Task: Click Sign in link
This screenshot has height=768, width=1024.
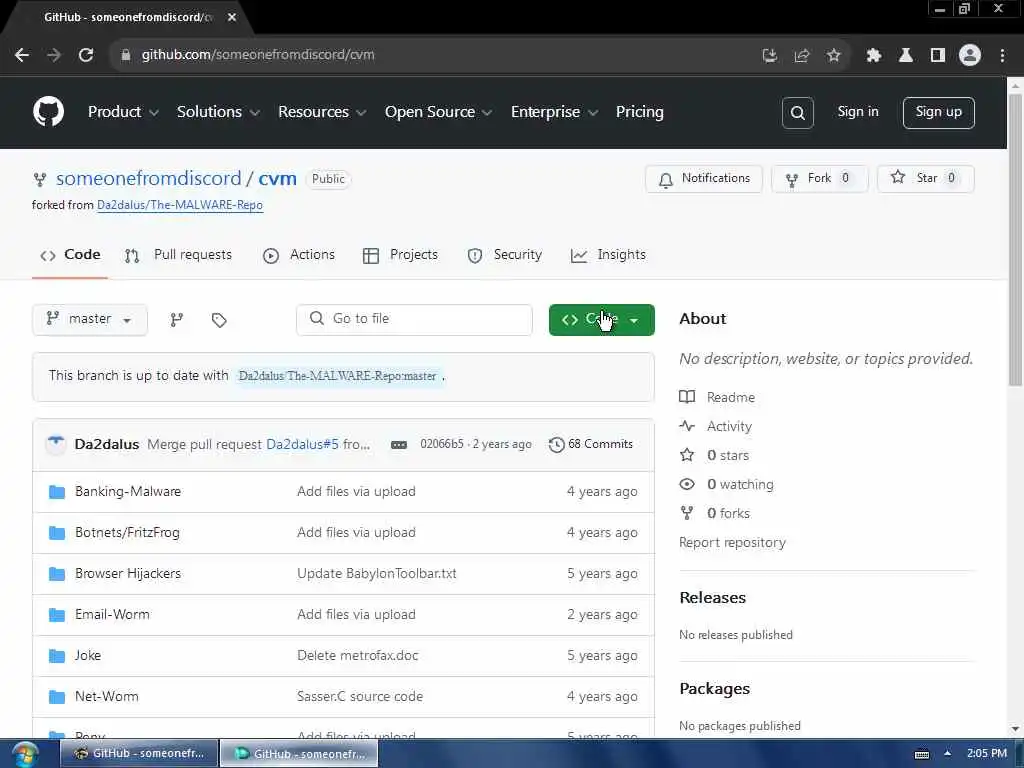Action: pyautogui.click(x=857, y=112)
